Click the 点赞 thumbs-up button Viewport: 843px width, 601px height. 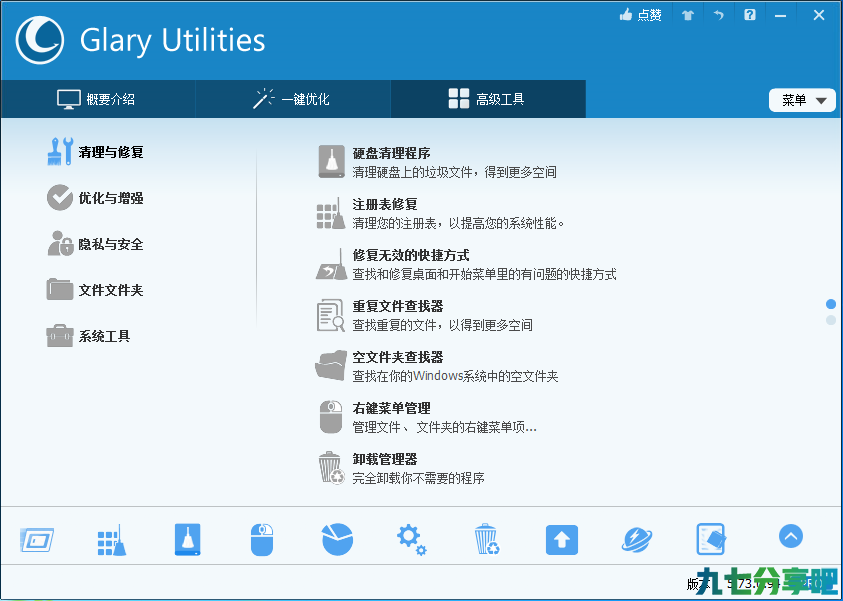coord(640,15)
